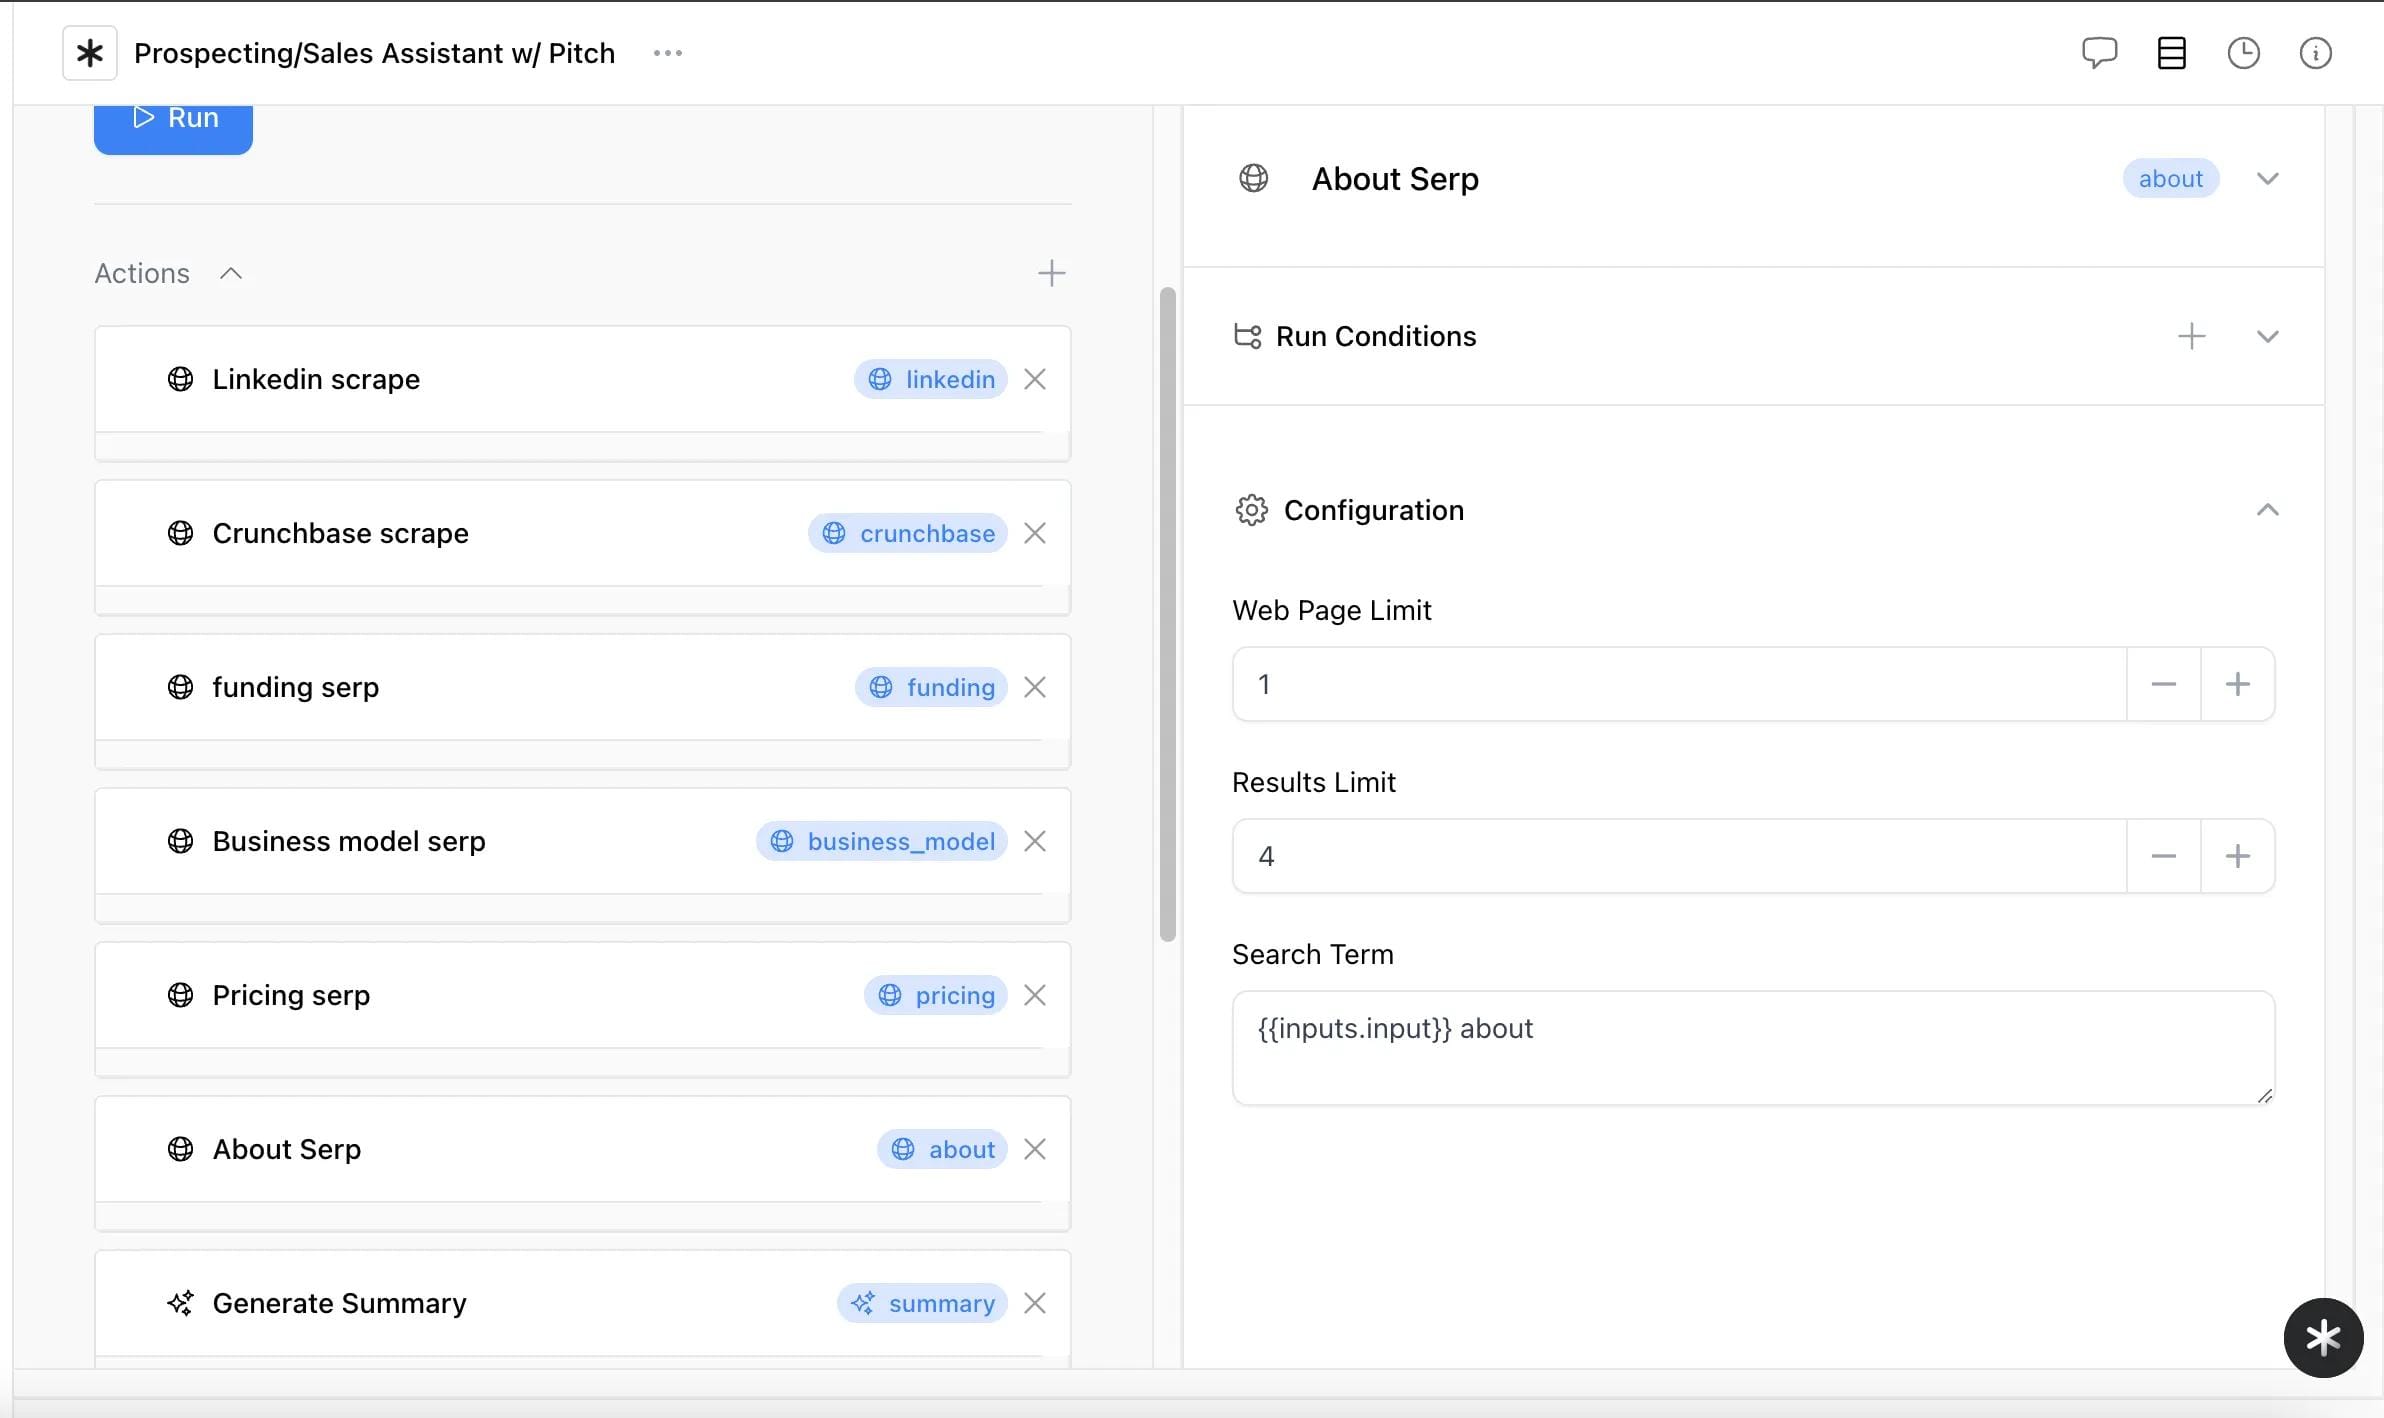The width and height of the screenshot is (2384, 1418).
Task: Add a new Run Condition
Action: [2191, 336]
